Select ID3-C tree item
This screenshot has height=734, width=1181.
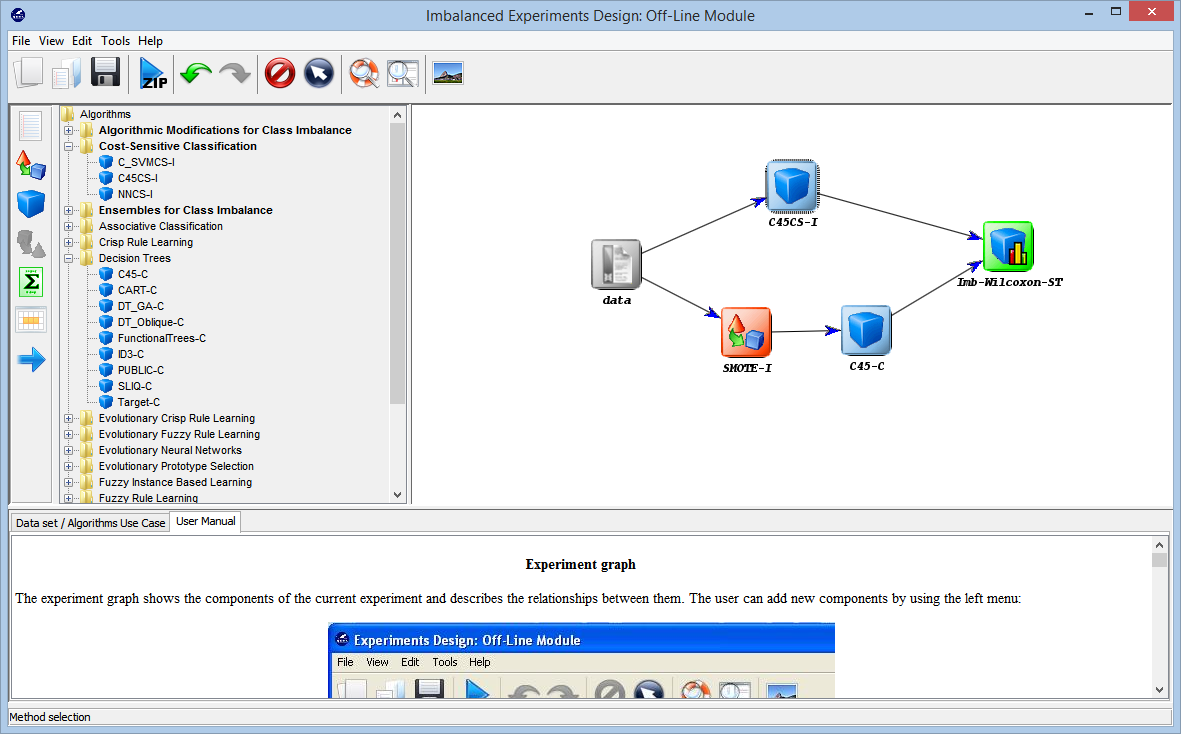pos(130,354)
